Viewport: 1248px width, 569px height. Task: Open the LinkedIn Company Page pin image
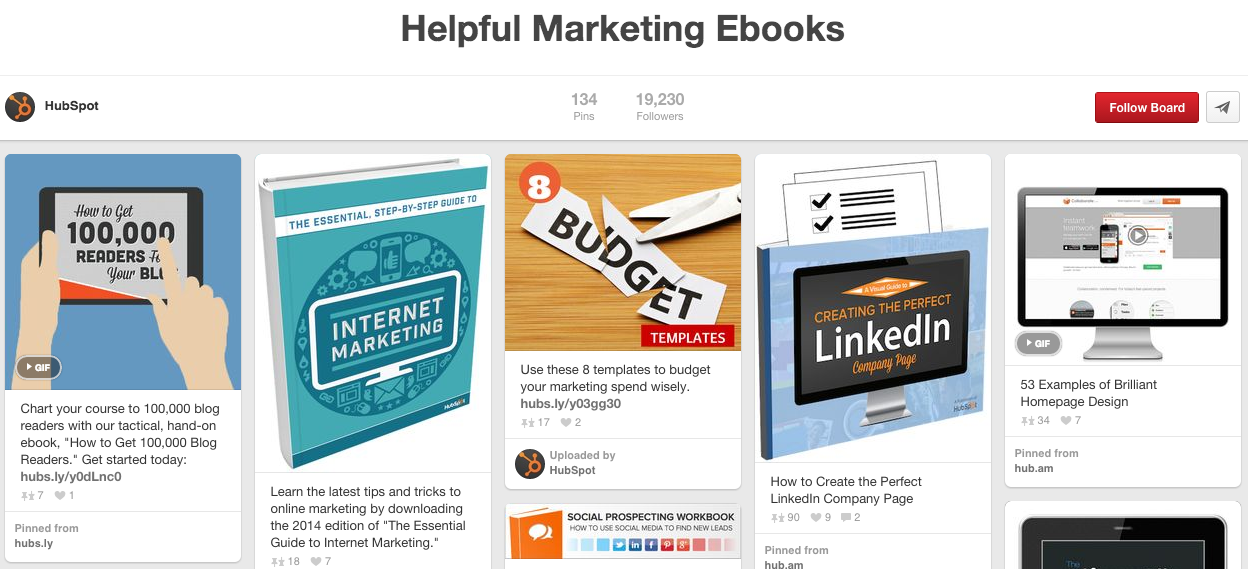pos(873,308)
